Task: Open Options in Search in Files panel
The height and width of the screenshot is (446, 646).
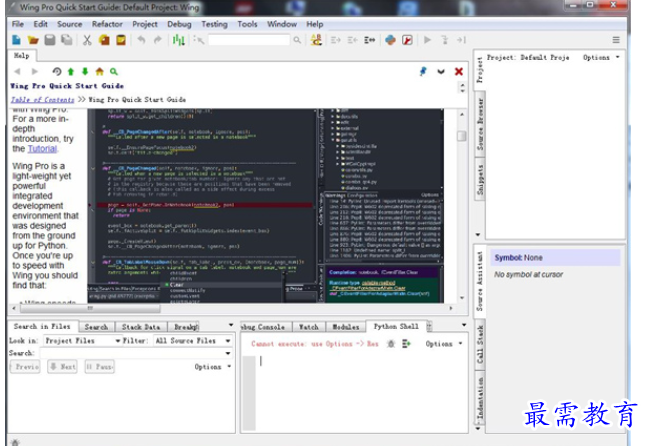Action: (212, 367)
